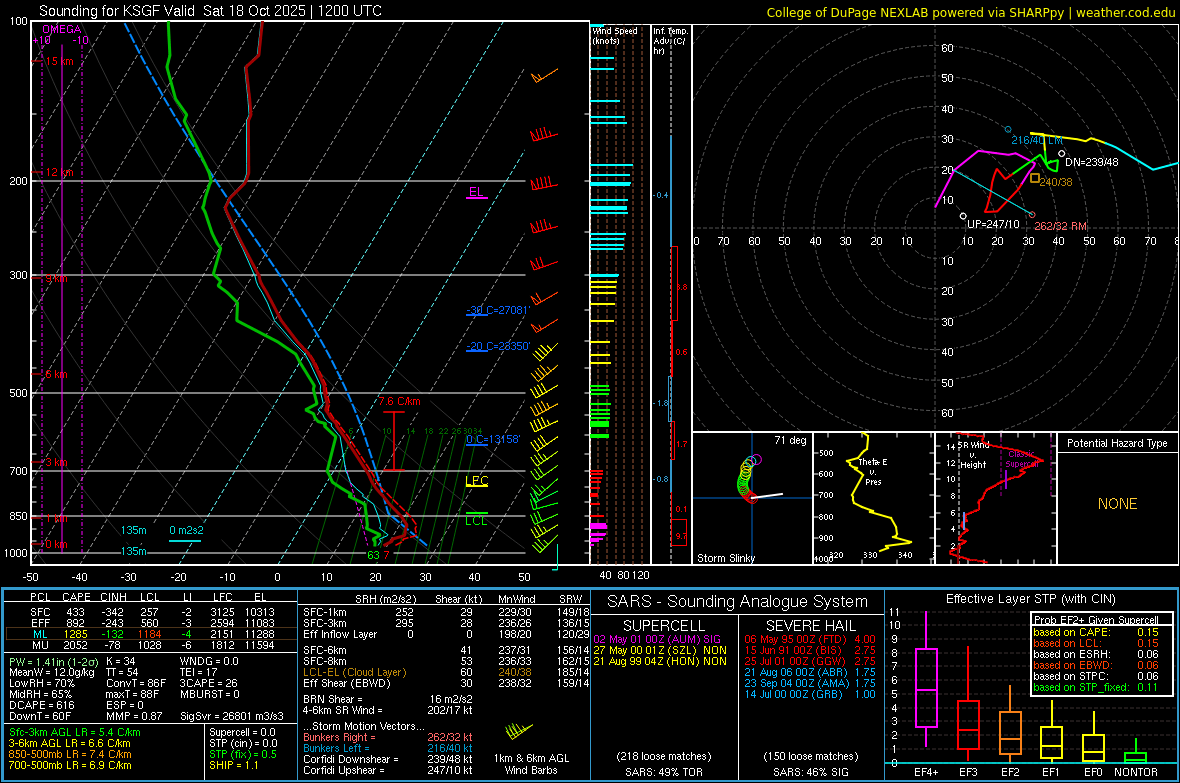Click the STP (fix) = 0.5 value
The image size is (1180, 783).
(243, 754)
